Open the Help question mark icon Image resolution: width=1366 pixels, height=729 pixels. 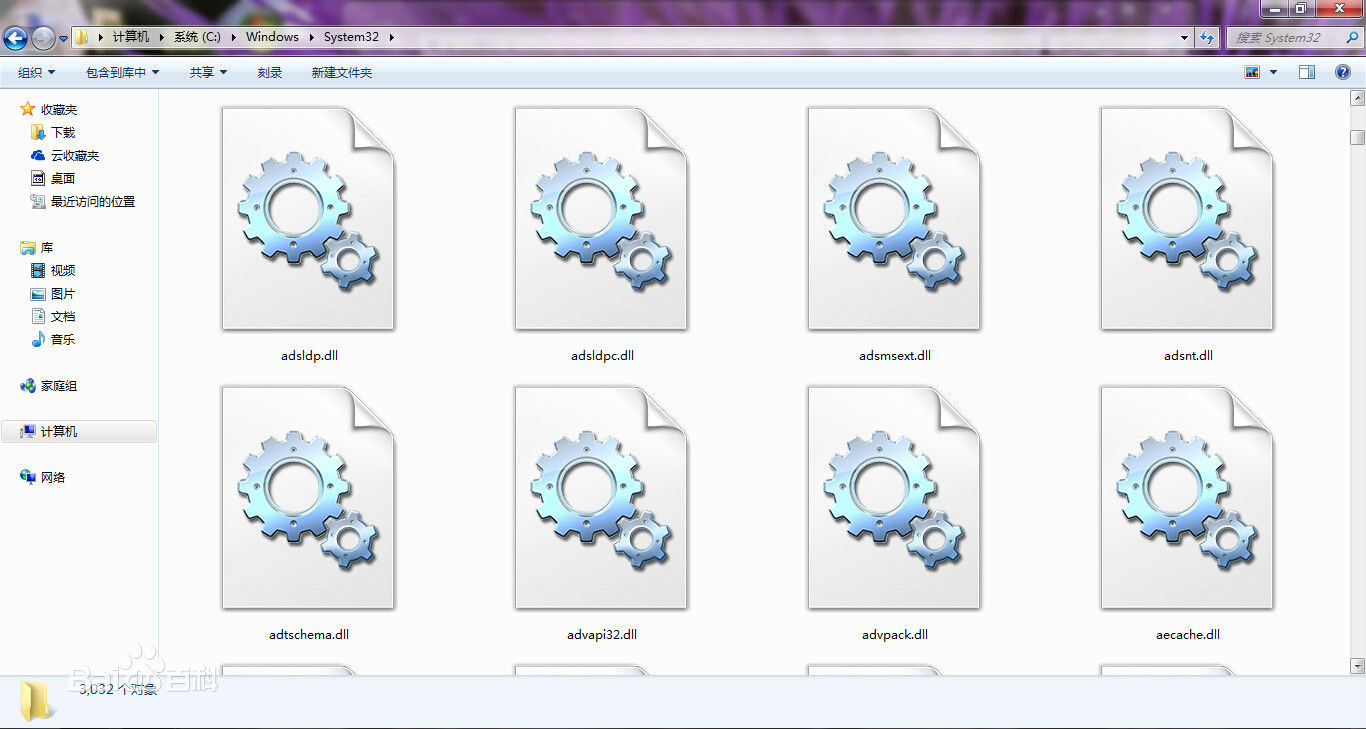[1343, 72]
